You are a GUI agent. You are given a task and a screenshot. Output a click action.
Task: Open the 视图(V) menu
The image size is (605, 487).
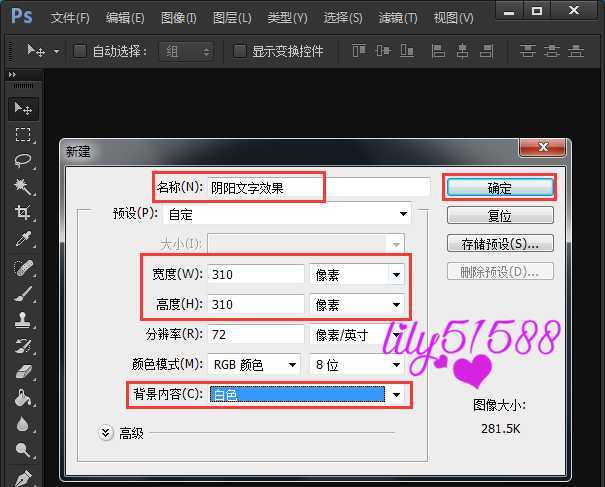click(453, 18)
